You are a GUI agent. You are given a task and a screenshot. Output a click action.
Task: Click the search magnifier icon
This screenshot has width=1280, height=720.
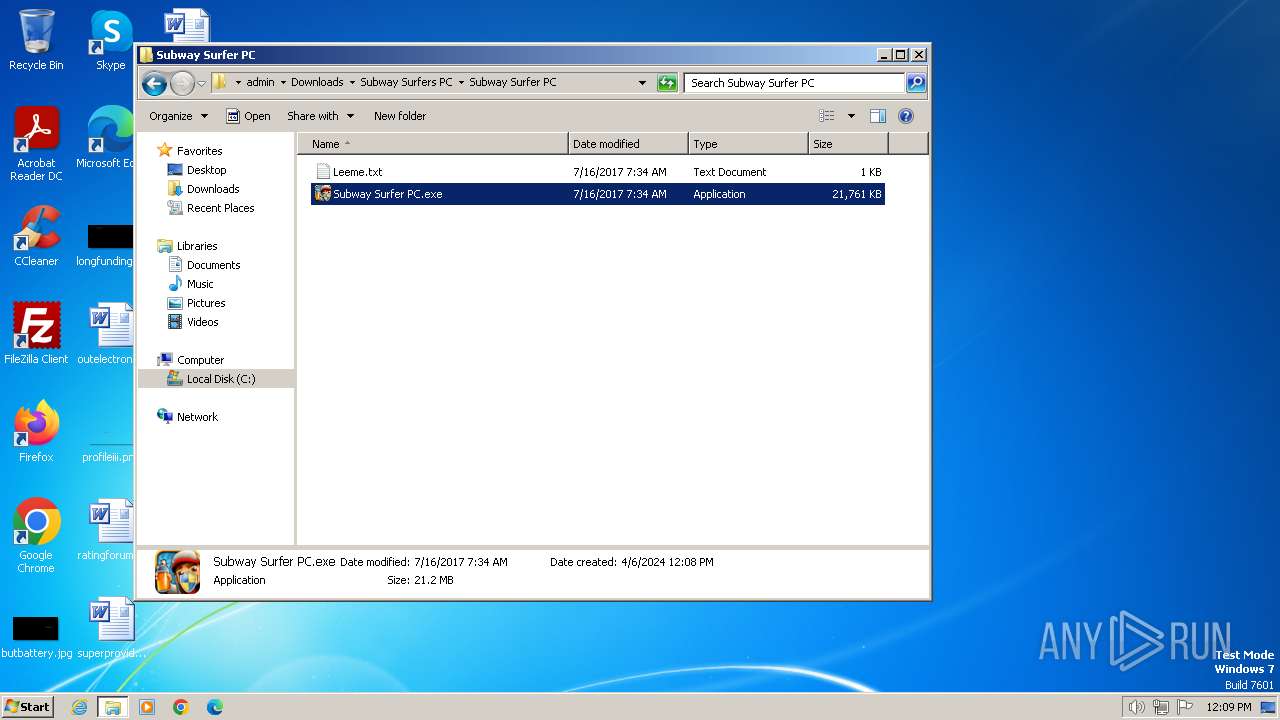[x=915, y=83]
